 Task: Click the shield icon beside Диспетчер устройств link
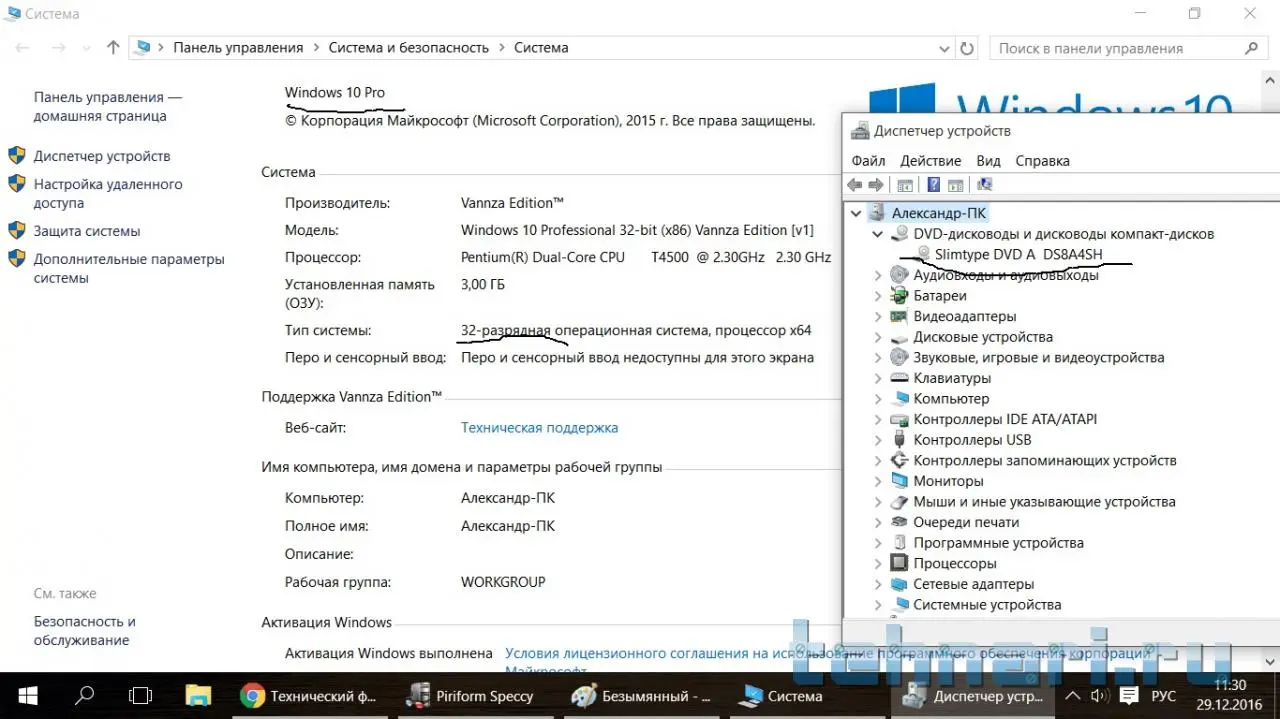pyautogui.click(x=16, y=156)
